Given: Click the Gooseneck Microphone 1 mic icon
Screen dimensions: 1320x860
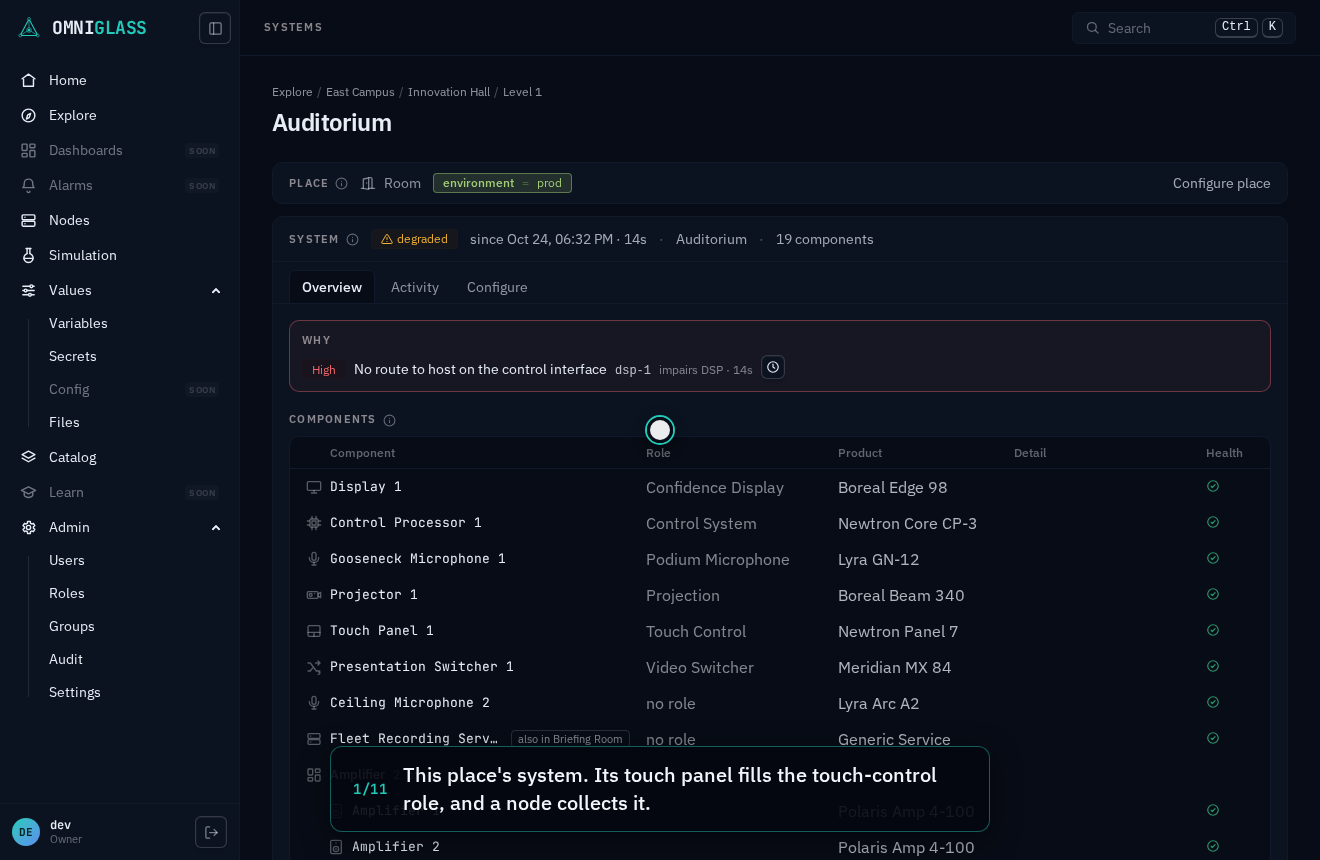Looking at the screenshot, I should 314,559.
